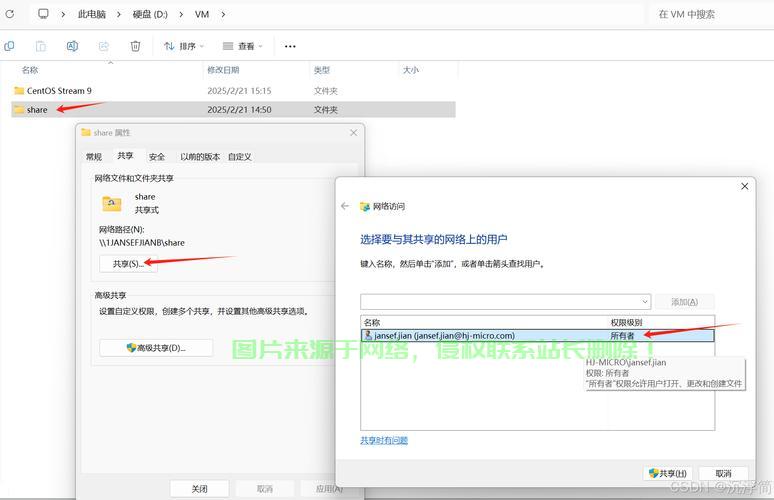The image size is (774, 500).
Task: Open the 查看 view dropdown
Action: coord(243,46)
